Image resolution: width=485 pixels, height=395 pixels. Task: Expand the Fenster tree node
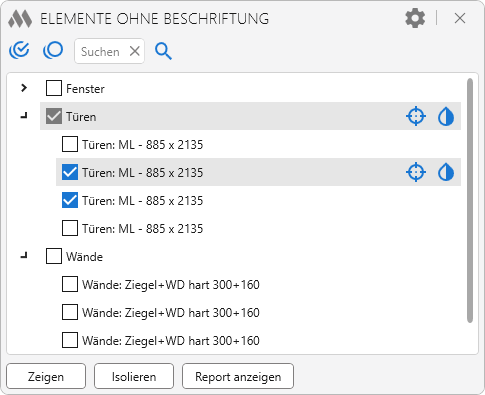pos(24,88)
